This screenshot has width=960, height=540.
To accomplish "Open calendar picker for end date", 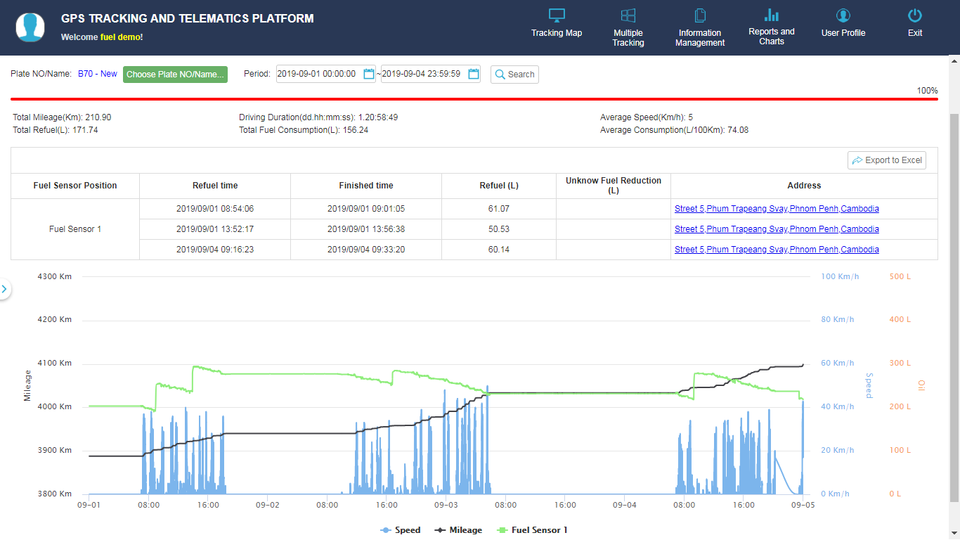I will click(x=474, y=74).
